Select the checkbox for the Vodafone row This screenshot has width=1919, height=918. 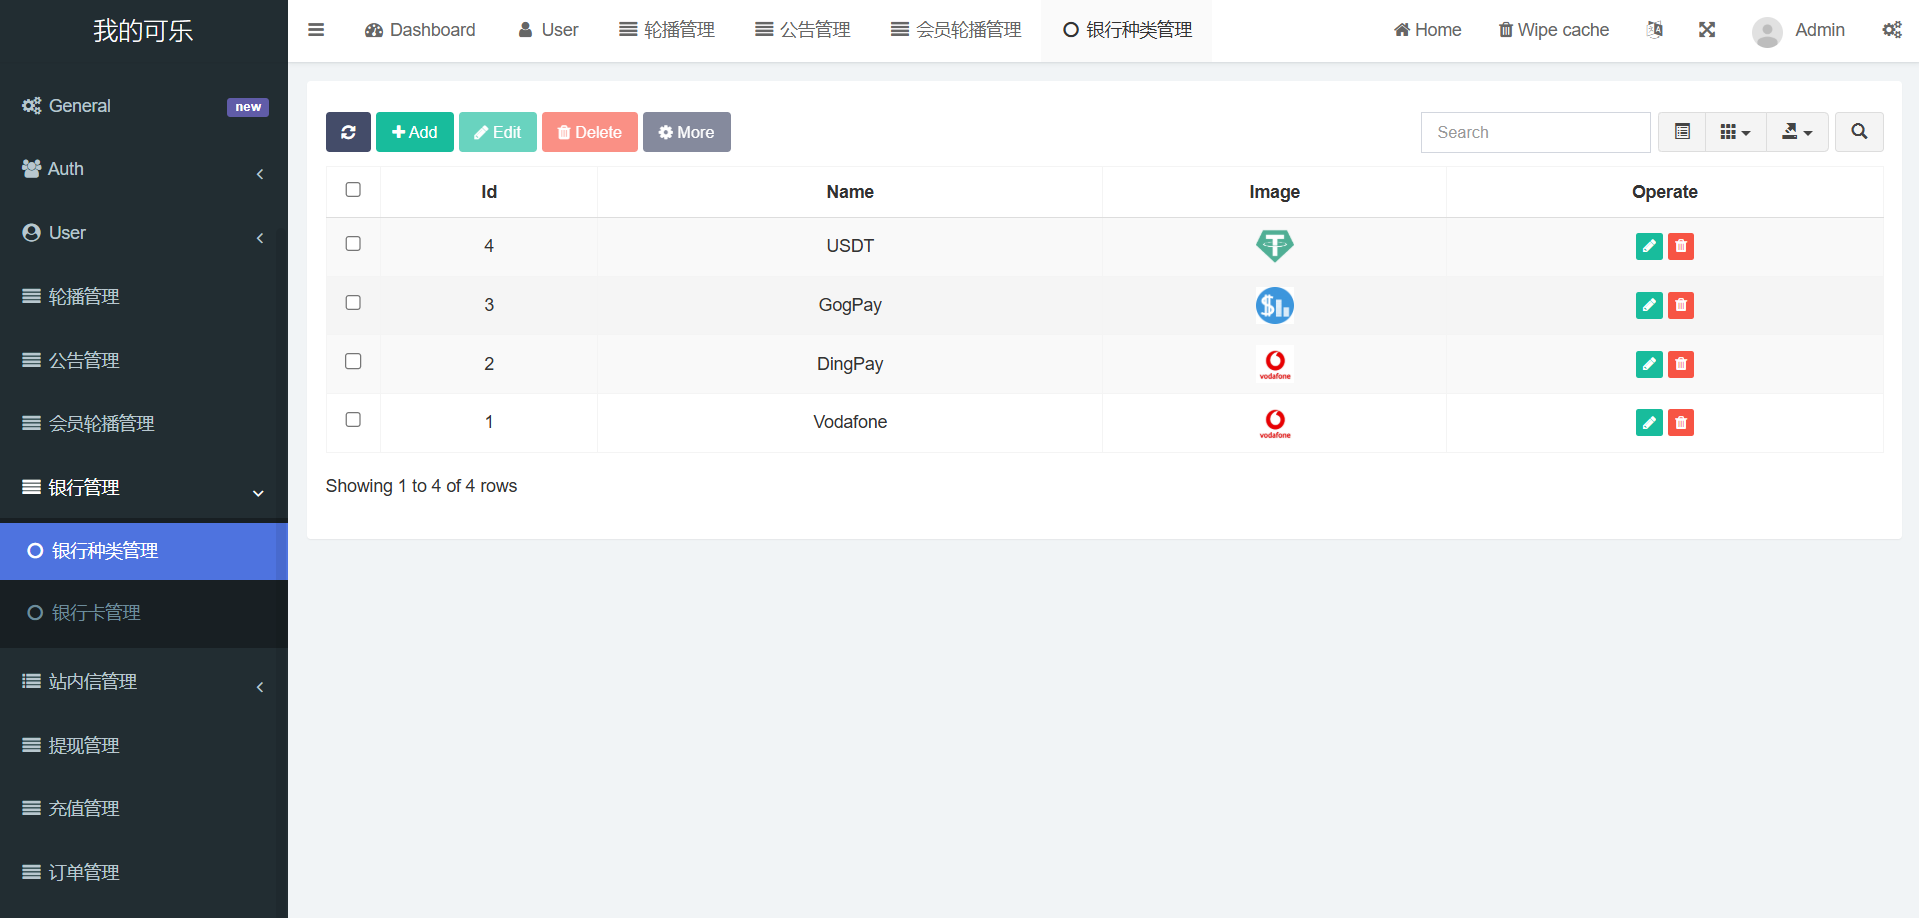[x=353, y=420]
